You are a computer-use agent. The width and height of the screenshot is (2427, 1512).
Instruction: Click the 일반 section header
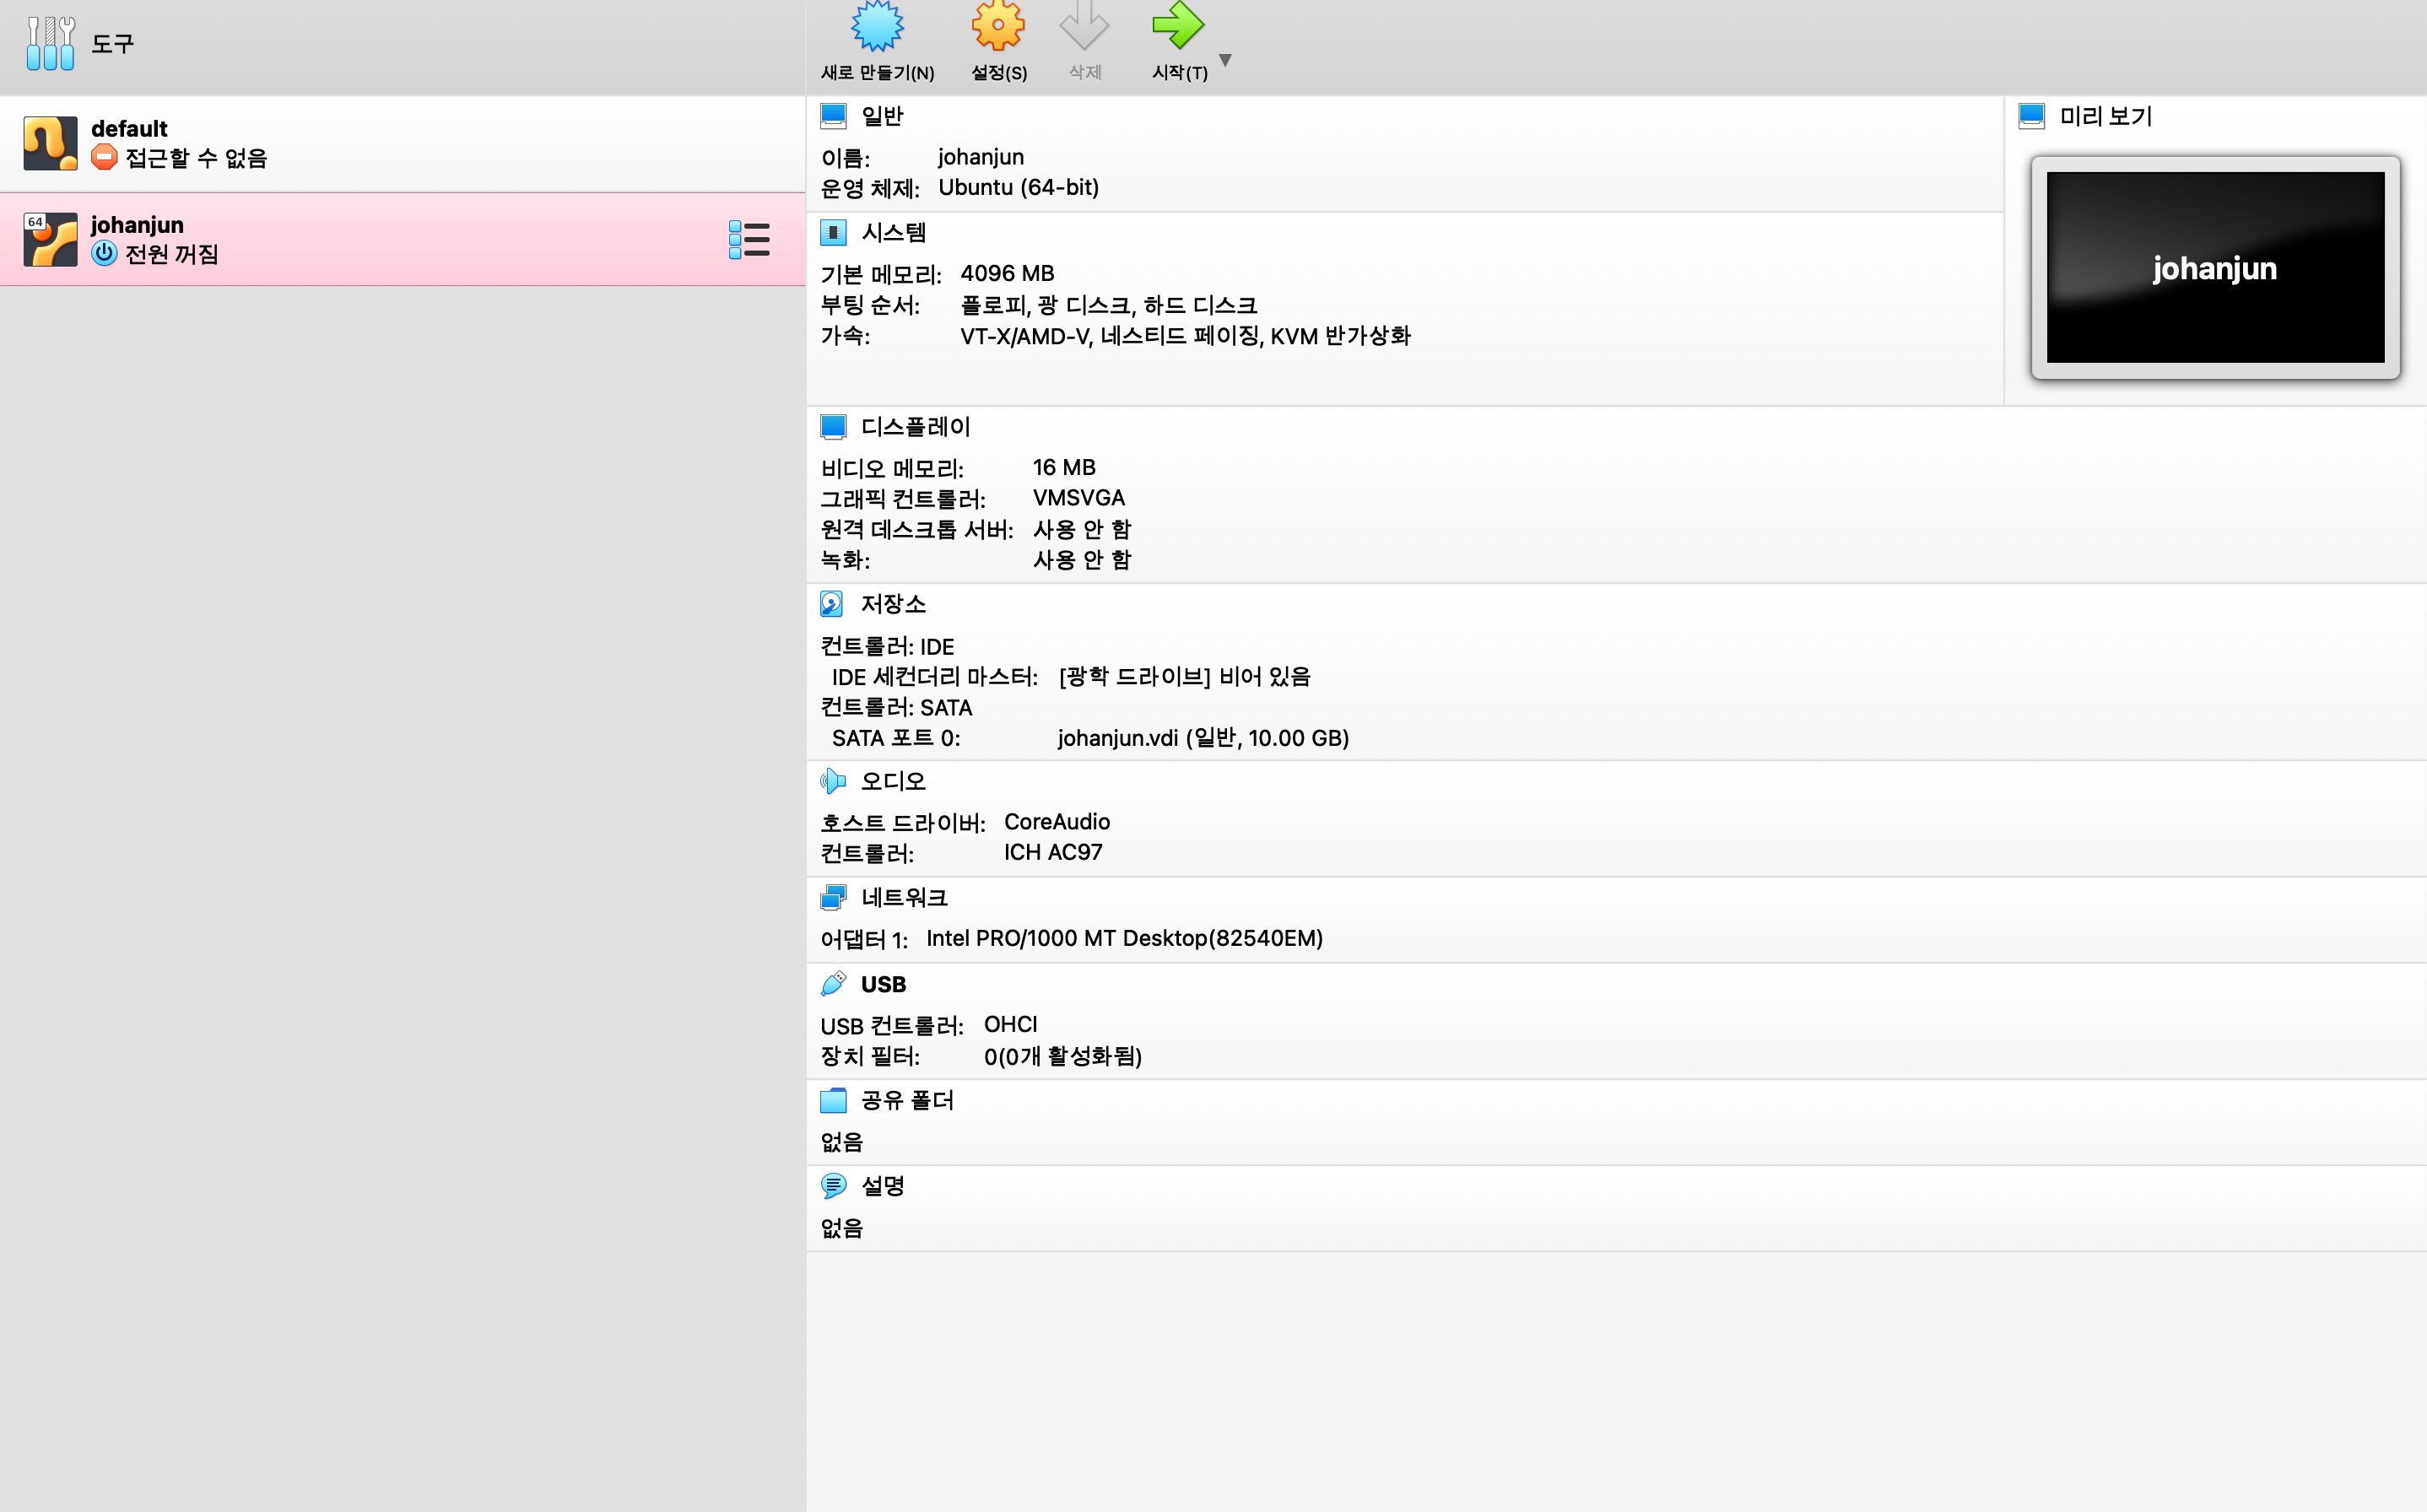pos(881,117)
